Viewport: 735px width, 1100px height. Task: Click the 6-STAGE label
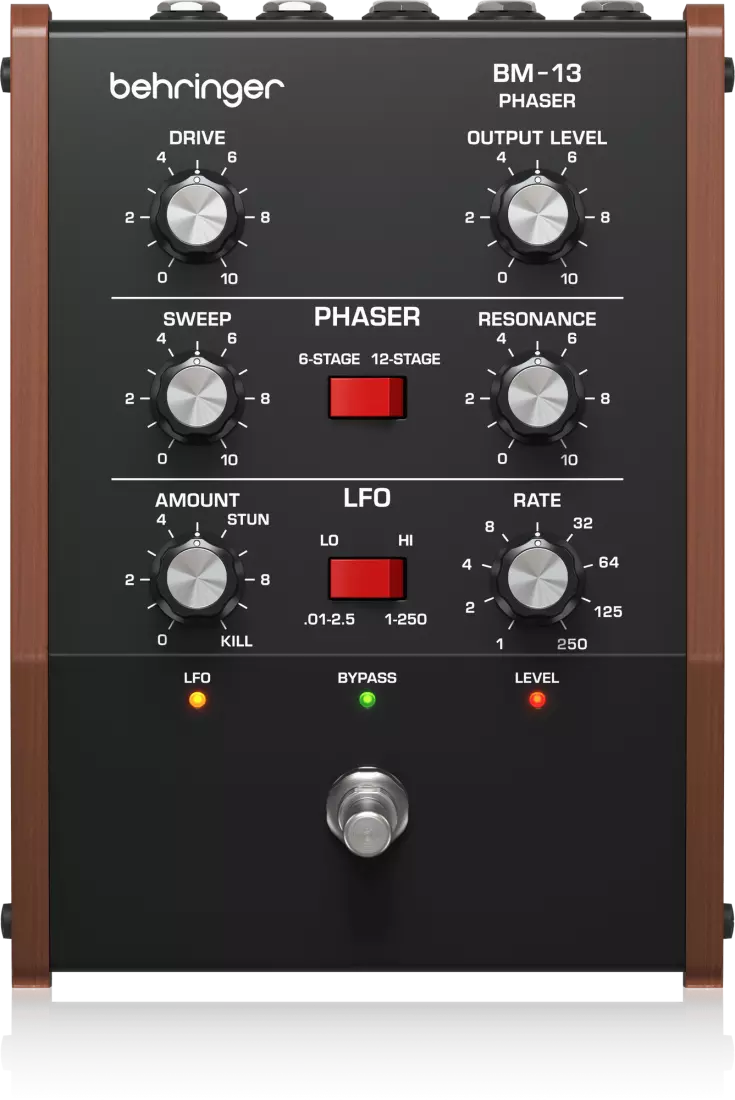329,359
